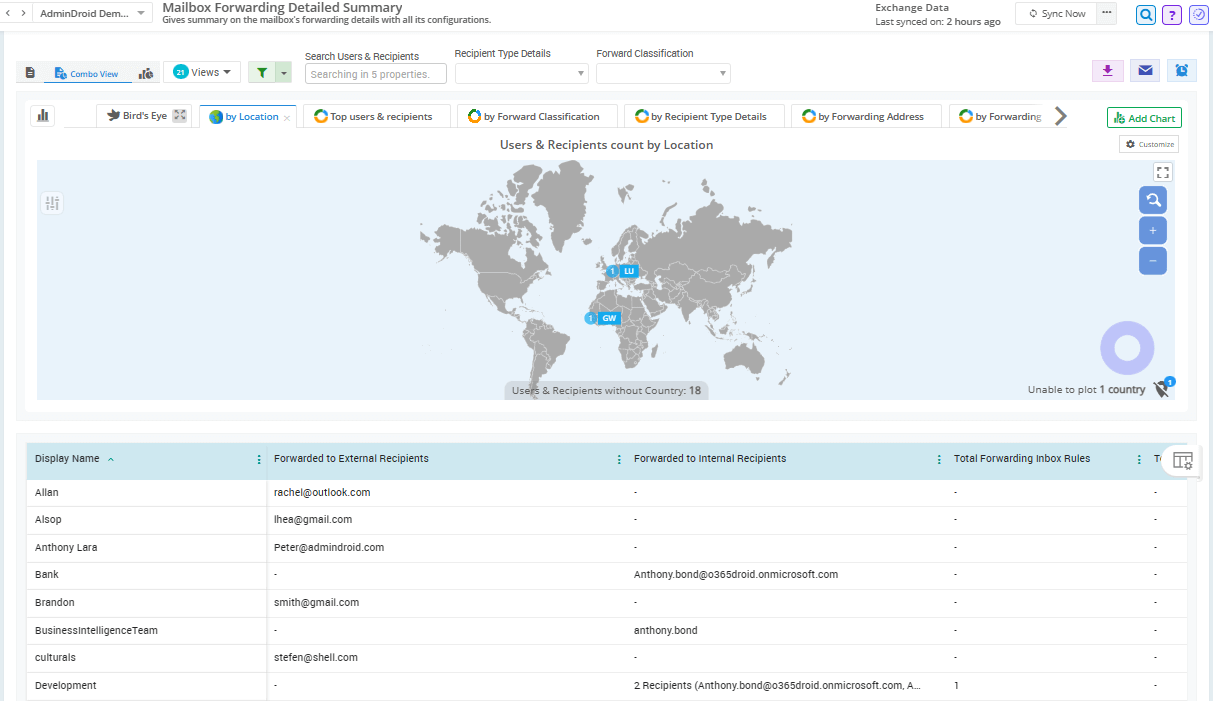Switch to the chart view icon beside Combo View
Image resolution: width=1213 pixels, height=701 pixels.
[146, 72]
